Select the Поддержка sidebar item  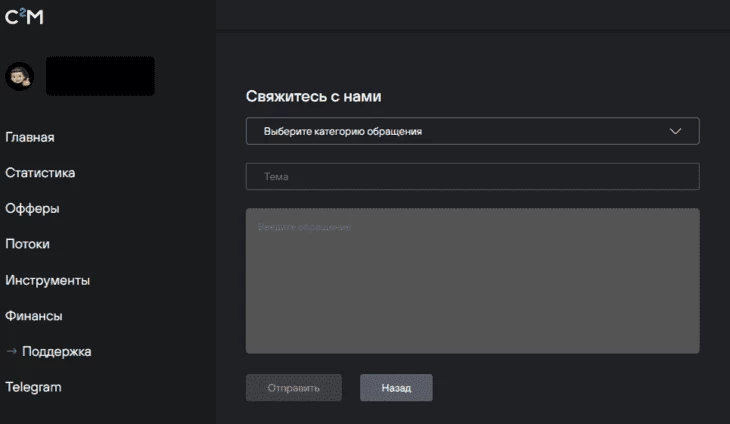[56, 351]
